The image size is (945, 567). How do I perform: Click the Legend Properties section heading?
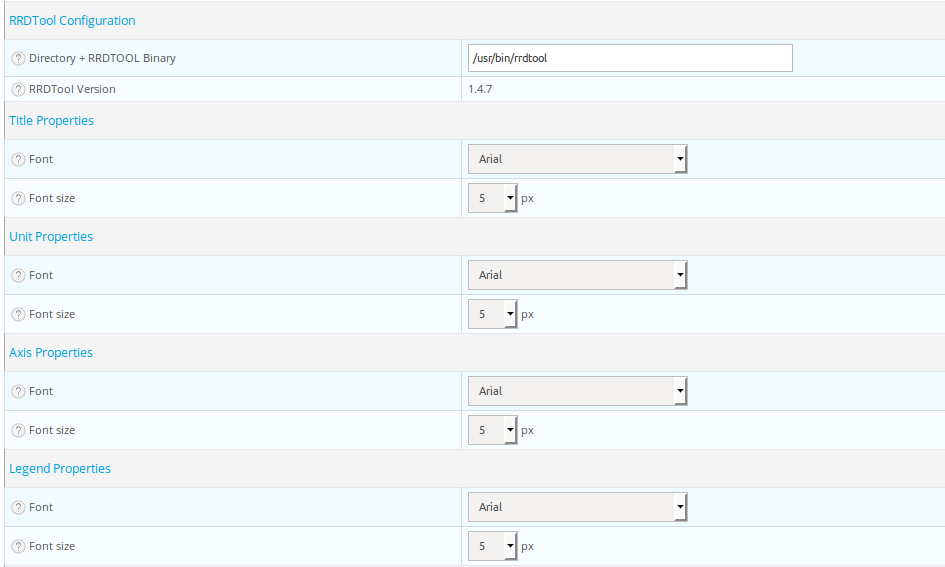point(60,469)
